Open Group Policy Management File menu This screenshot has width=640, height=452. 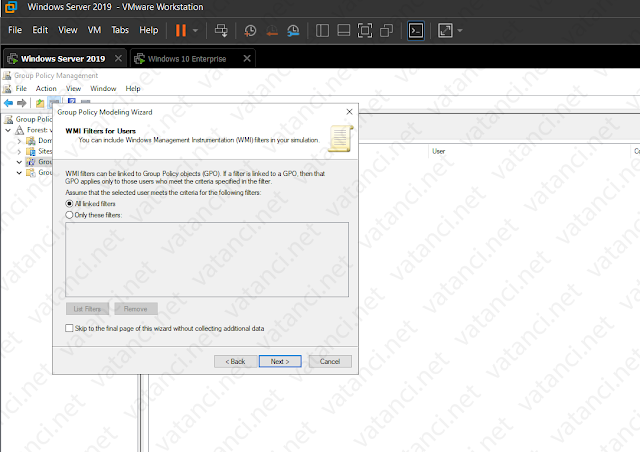pos(21,89)
